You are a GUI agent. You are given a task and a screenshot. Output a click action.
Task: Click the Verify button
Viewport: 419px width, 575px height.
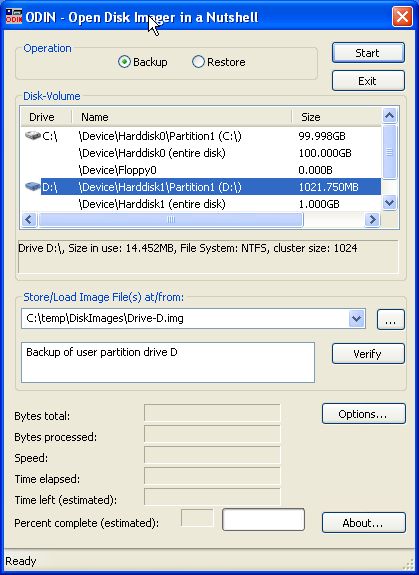point(368,354)
